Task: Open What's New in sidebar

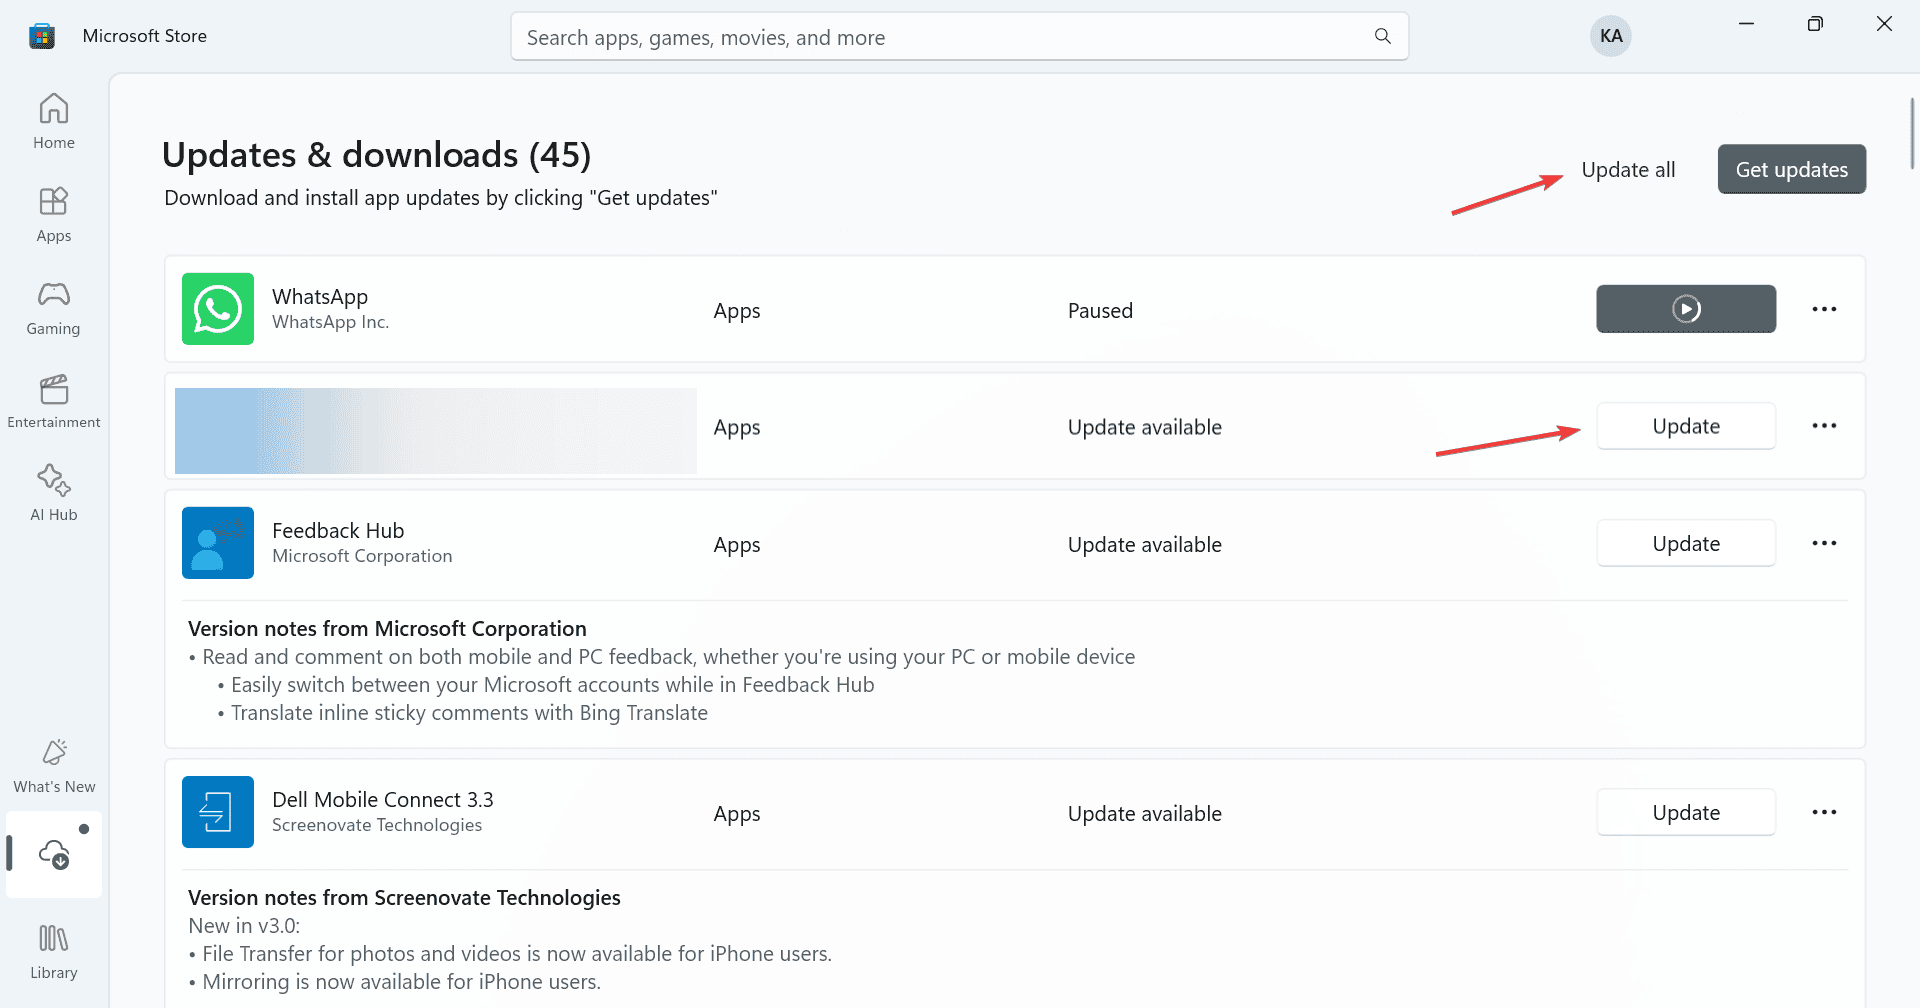Action: click(54, 766)
